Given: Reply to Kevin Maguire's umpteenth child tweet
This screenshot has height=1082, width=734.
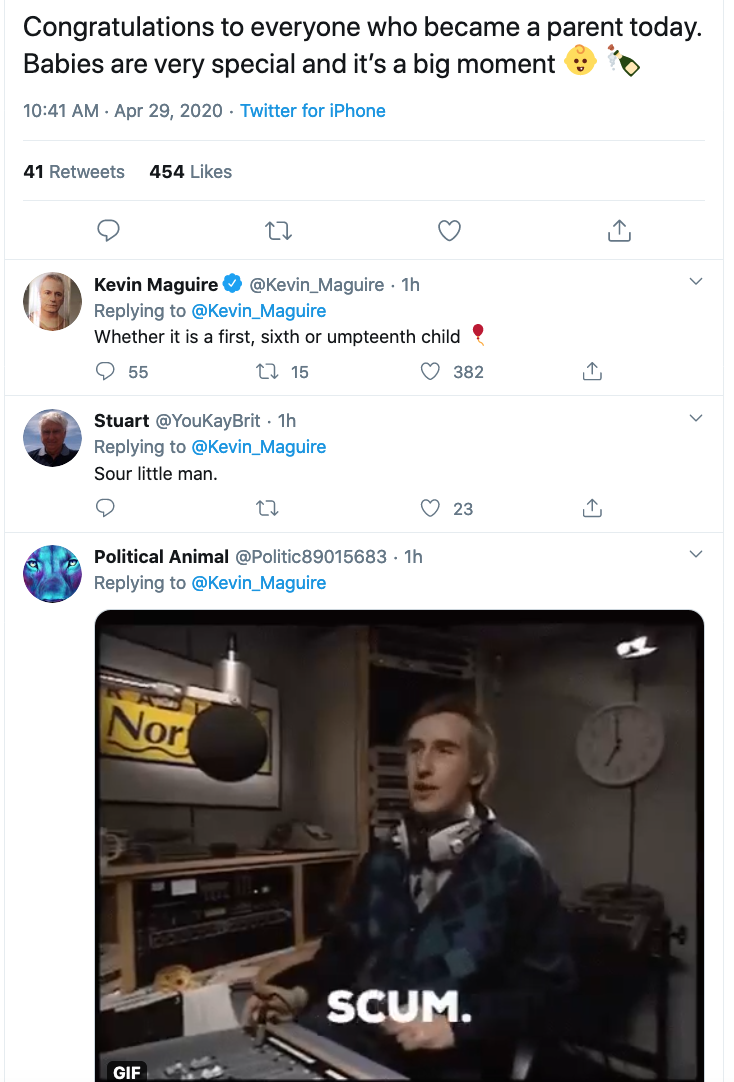Looking at the screenshot, I should coord(106,372).
